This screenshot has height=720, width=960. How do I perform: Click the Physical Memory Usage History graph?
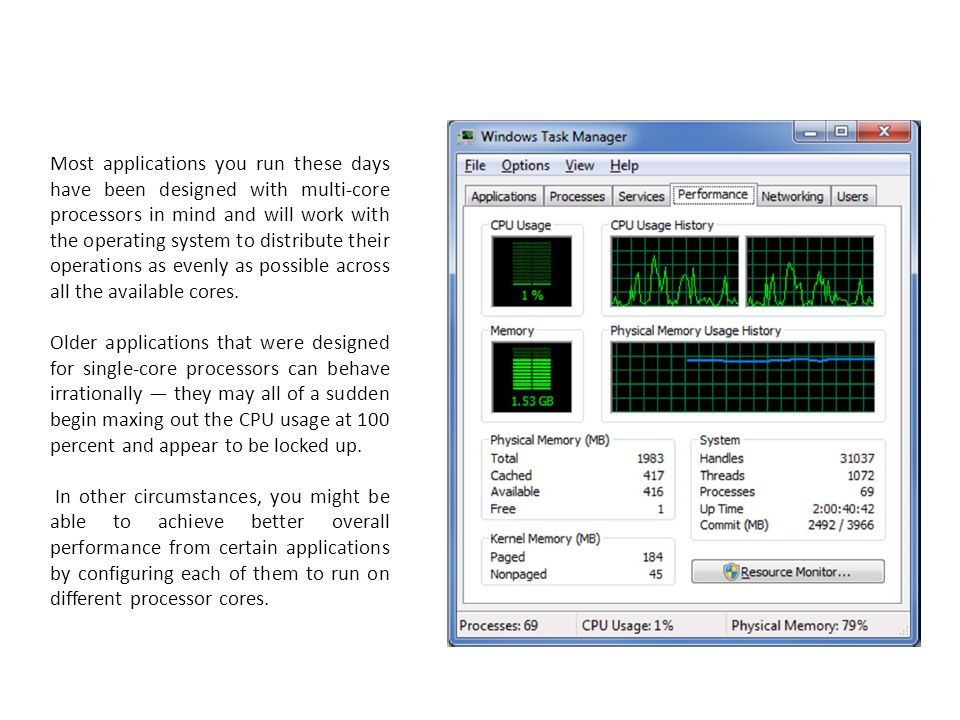click(x=743, y=377)
